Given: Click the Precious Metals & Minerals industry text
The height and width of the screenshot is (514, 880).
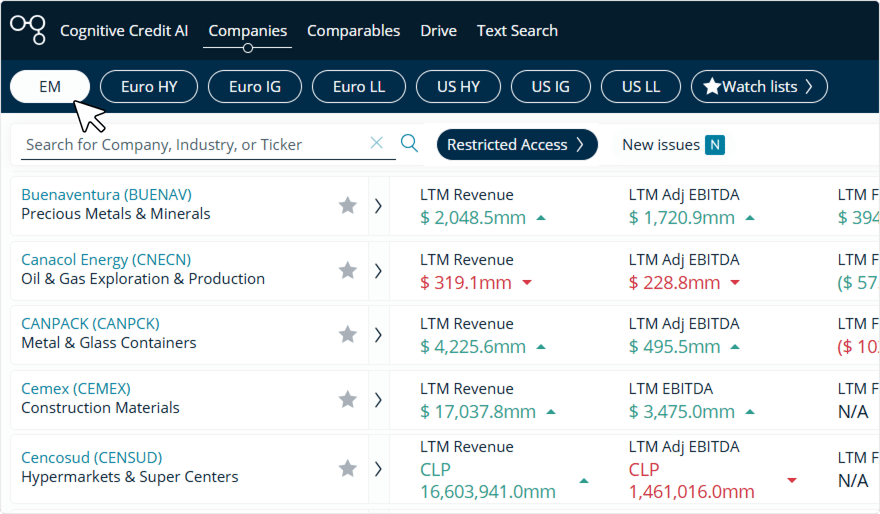Looking at the screenshot, I should pos(116,214).
